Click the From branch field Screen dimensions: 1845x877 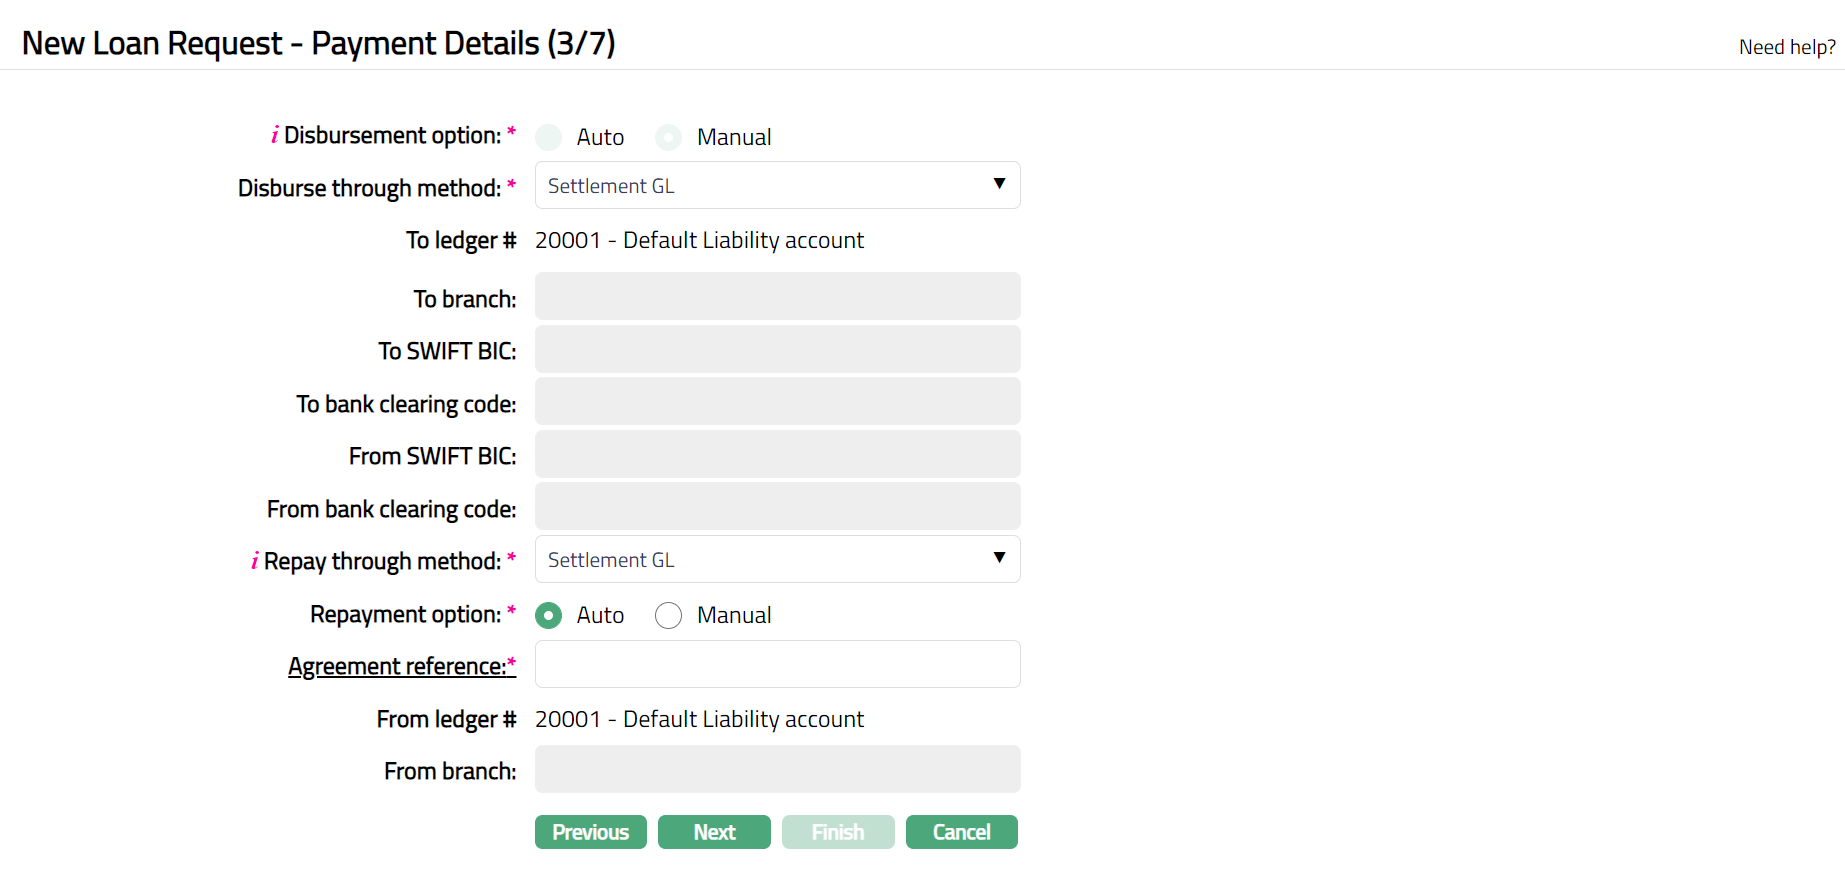[x=777, y=769]
